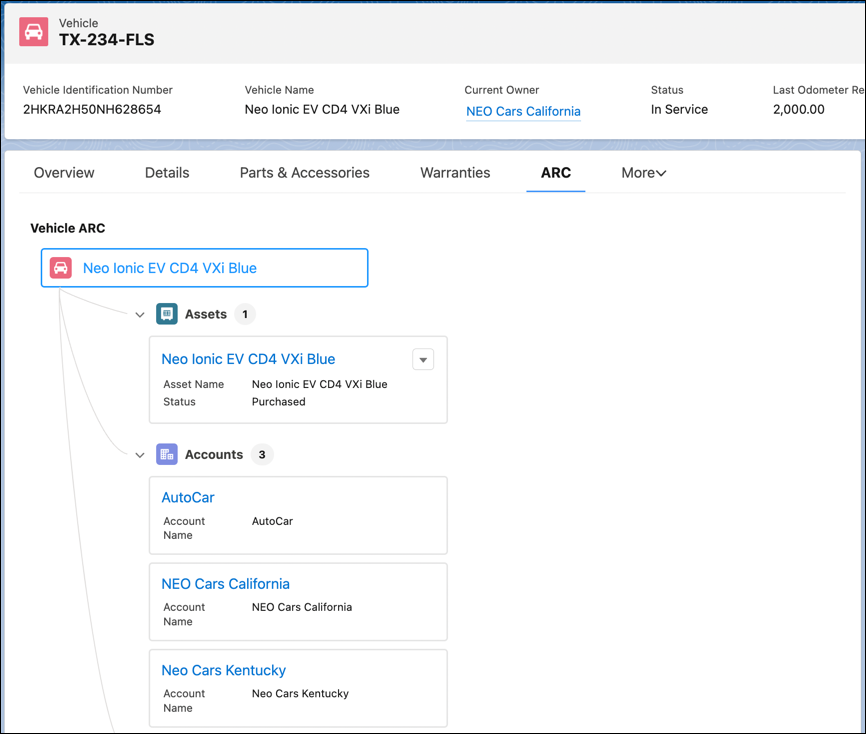
Task: Click the Accounts object icon in the tree
Action: click(166, 454)
